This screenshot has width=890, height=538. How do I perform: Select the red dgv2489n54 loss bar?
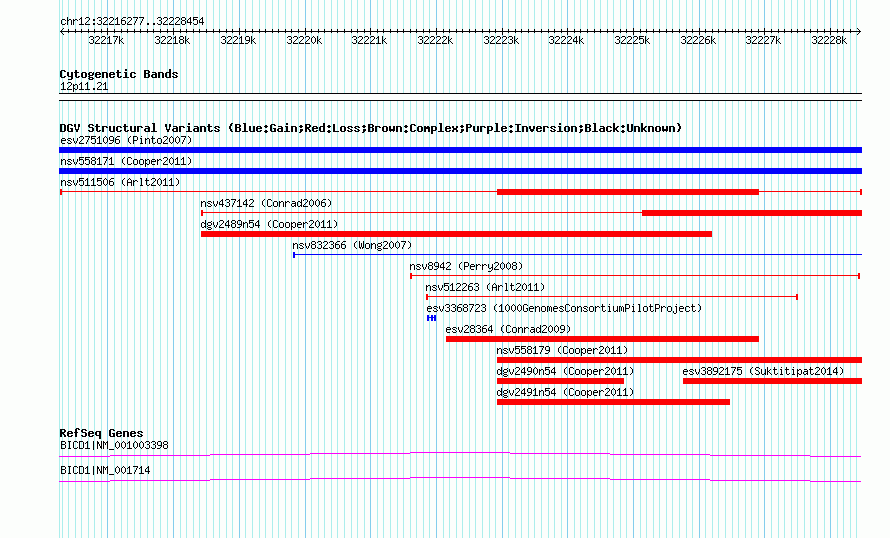tap(456, 234)
